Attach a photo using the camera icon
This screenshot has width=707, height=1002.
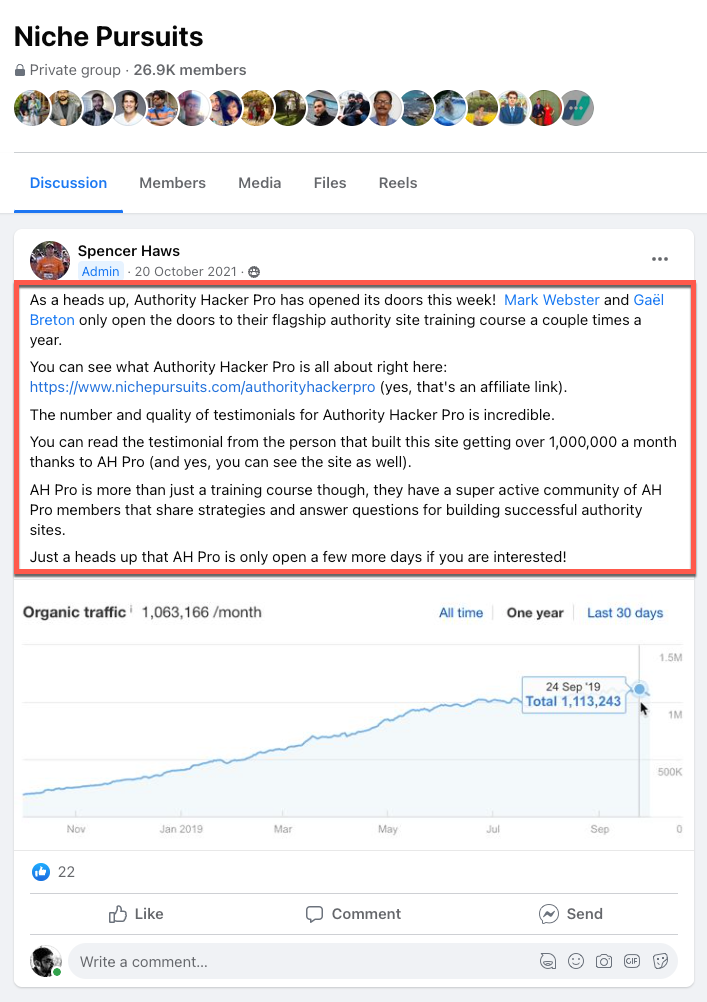[604, 961]
